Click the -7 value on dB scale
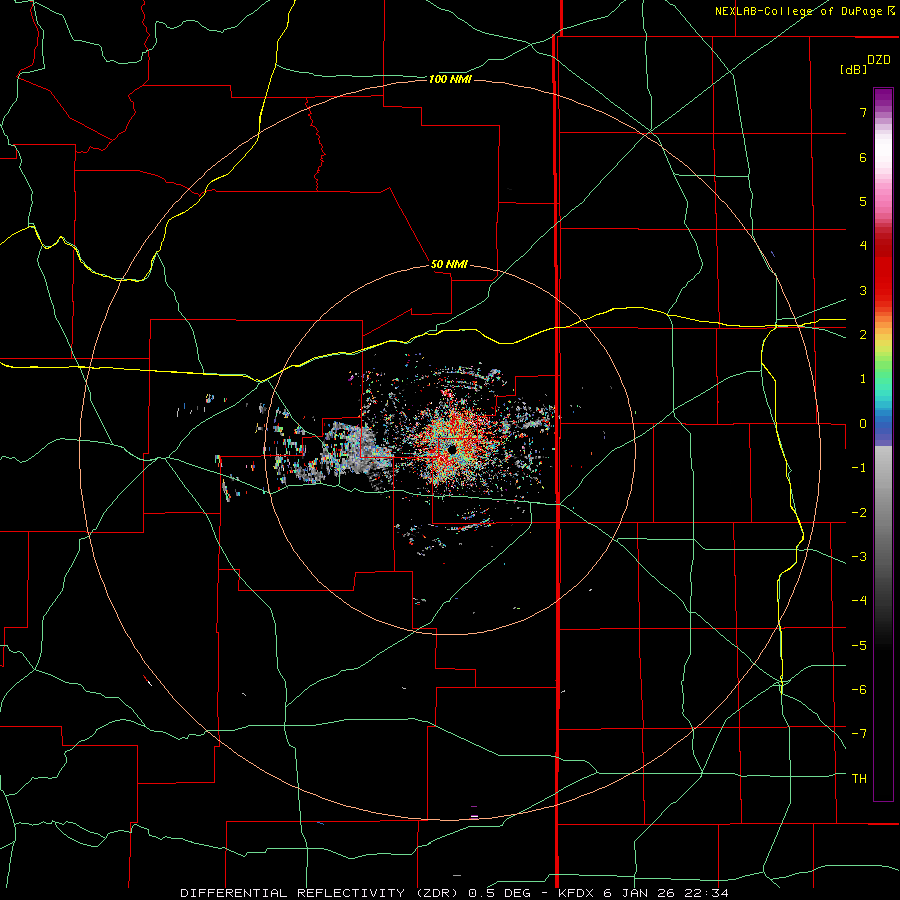The image size is (900, 900). click(x=859, y=734)
